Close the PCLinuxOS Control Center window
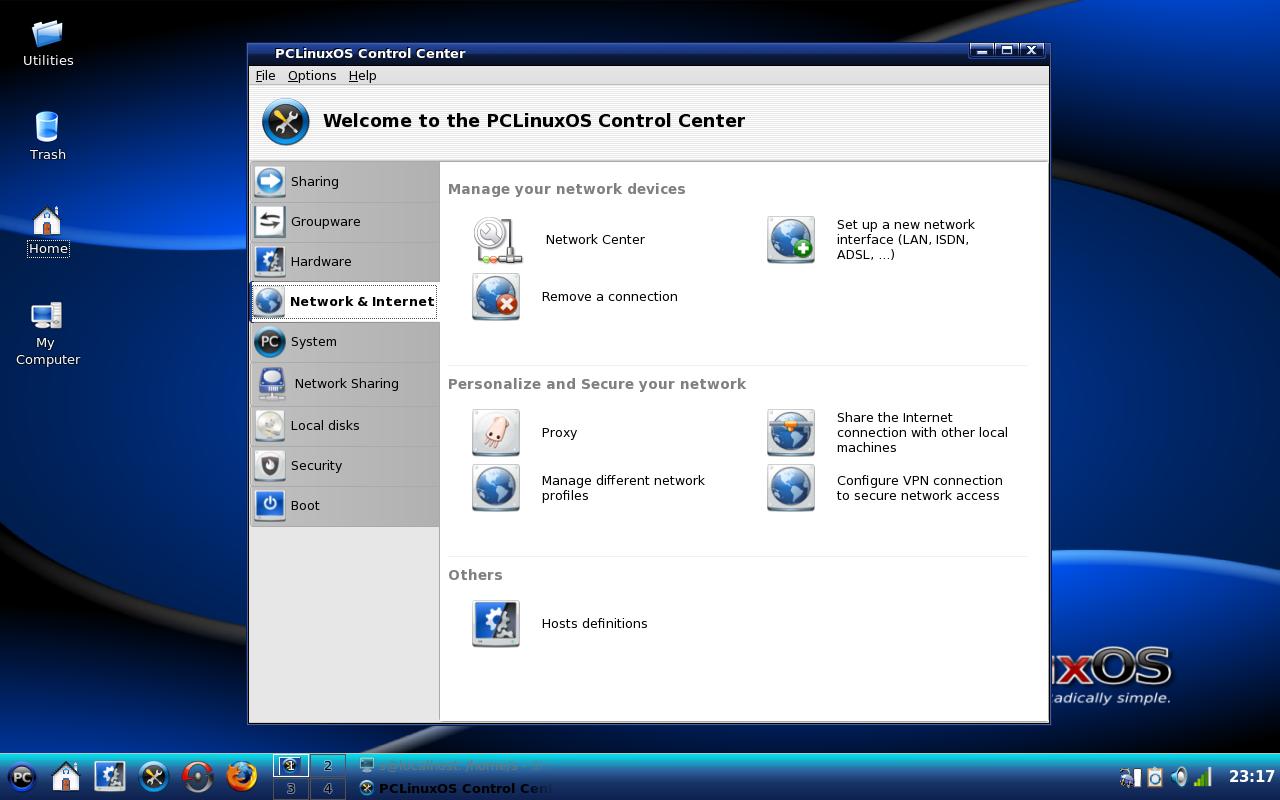1280x800 pixels. click(1032, 51)
